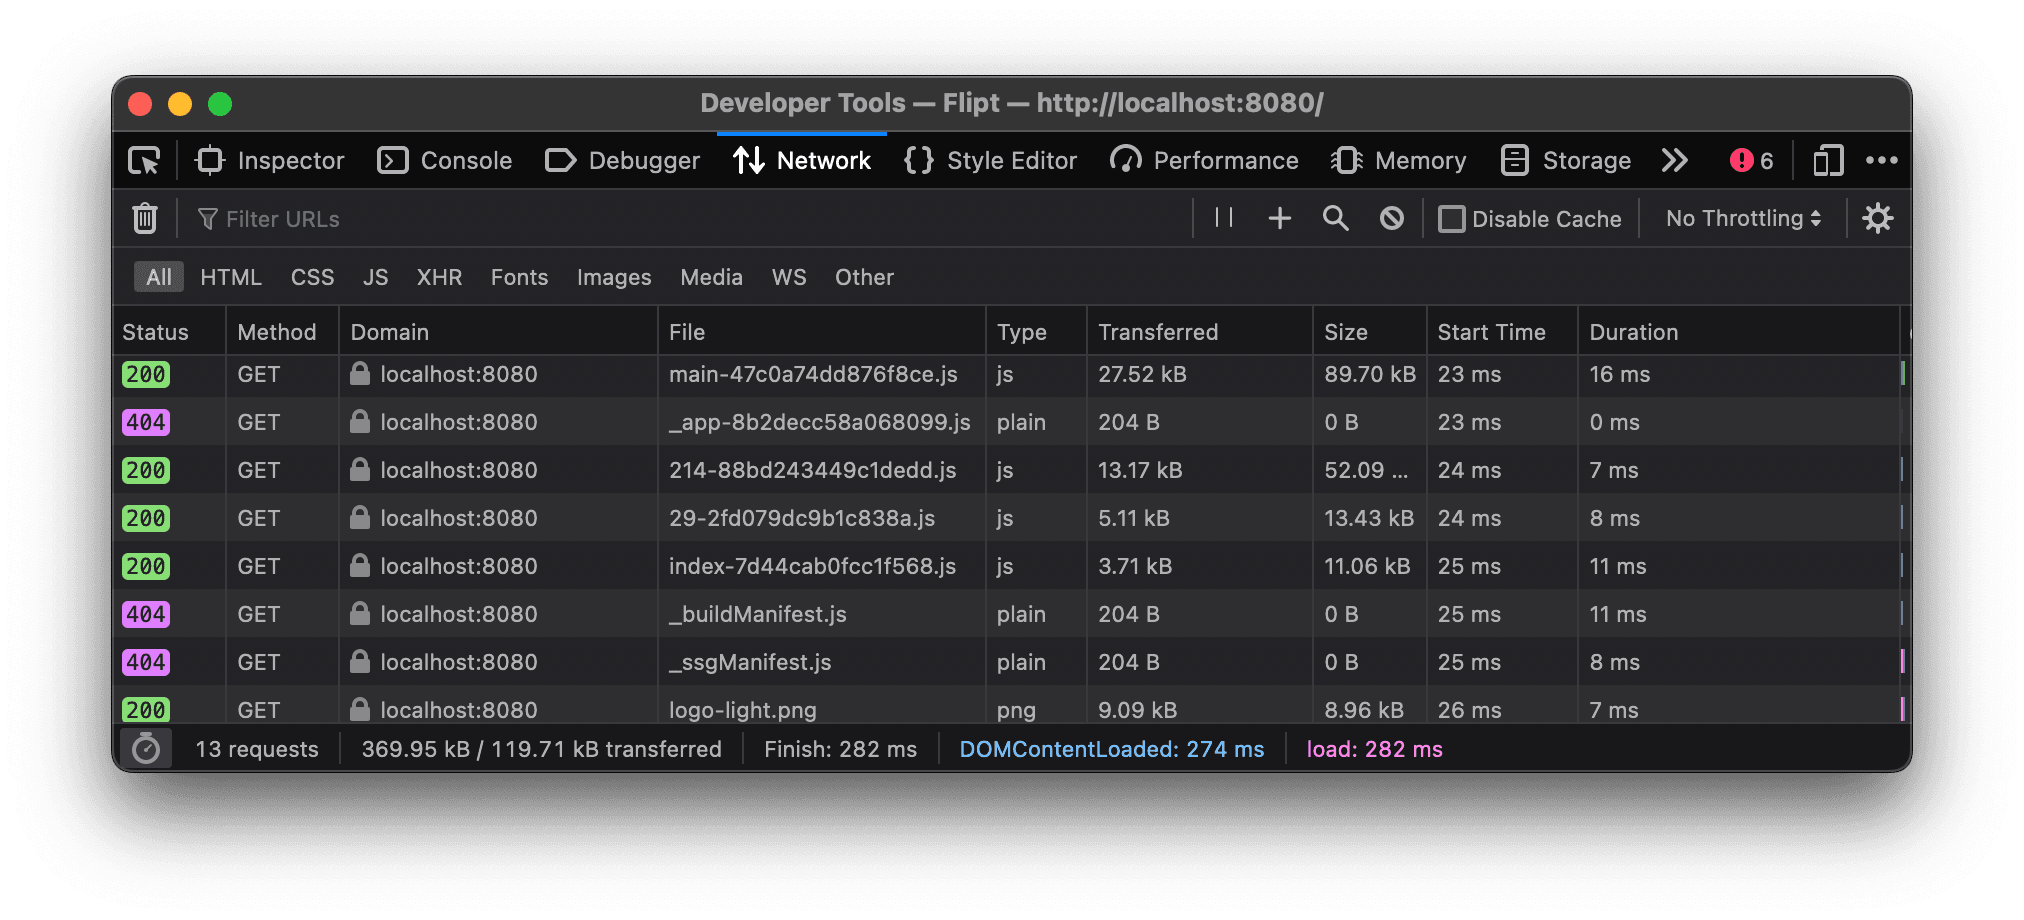This screenshot has width=2024, height=920.
Task: Open the meatball menu at top right
Action: coord(1884,160)
